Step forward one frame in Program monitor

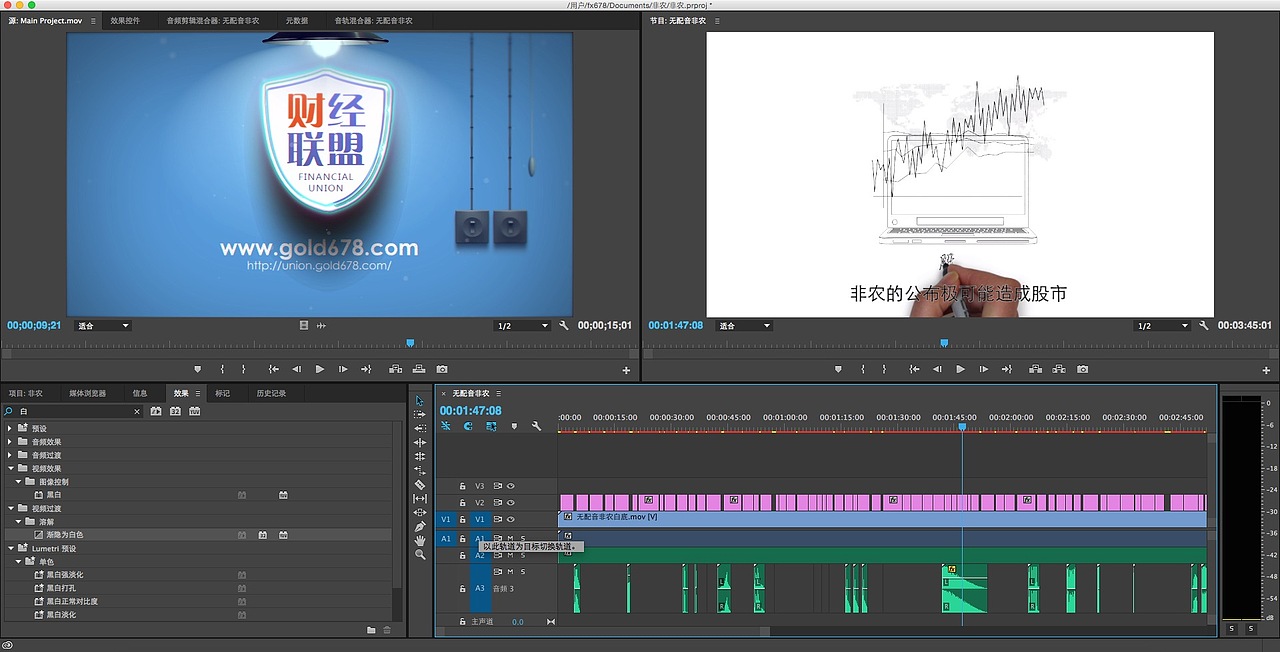pos(984,369)
